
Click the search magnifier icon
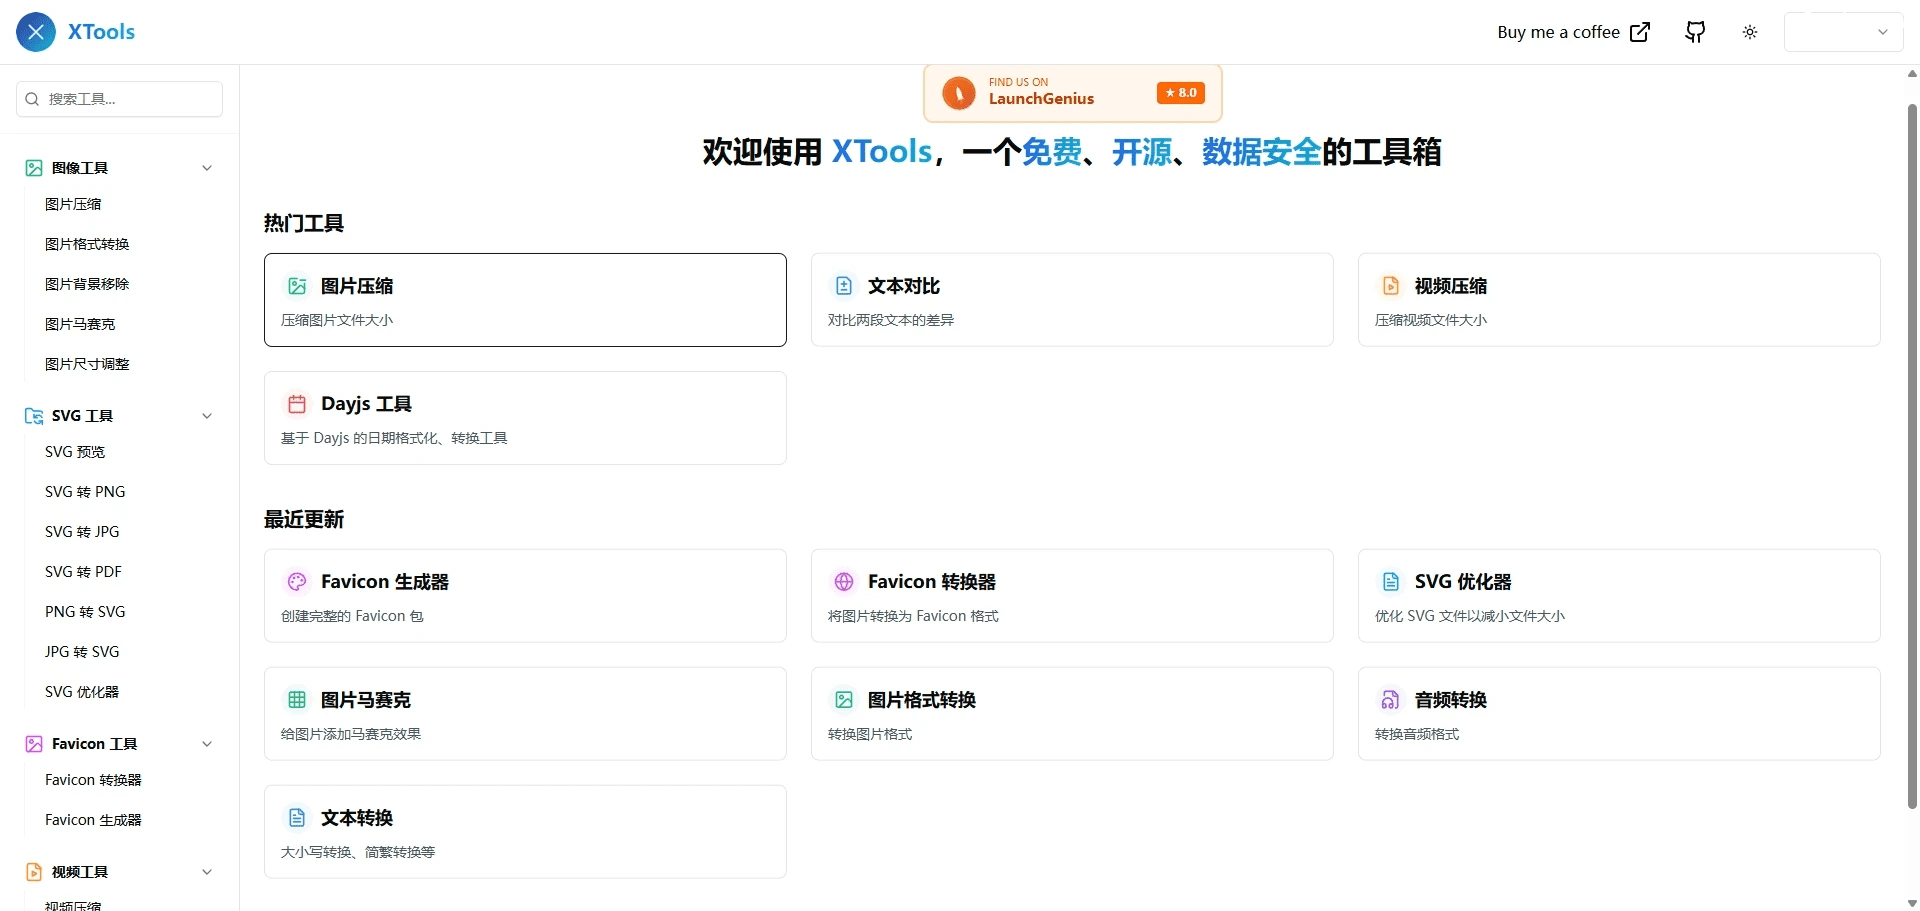coord(32,99)
